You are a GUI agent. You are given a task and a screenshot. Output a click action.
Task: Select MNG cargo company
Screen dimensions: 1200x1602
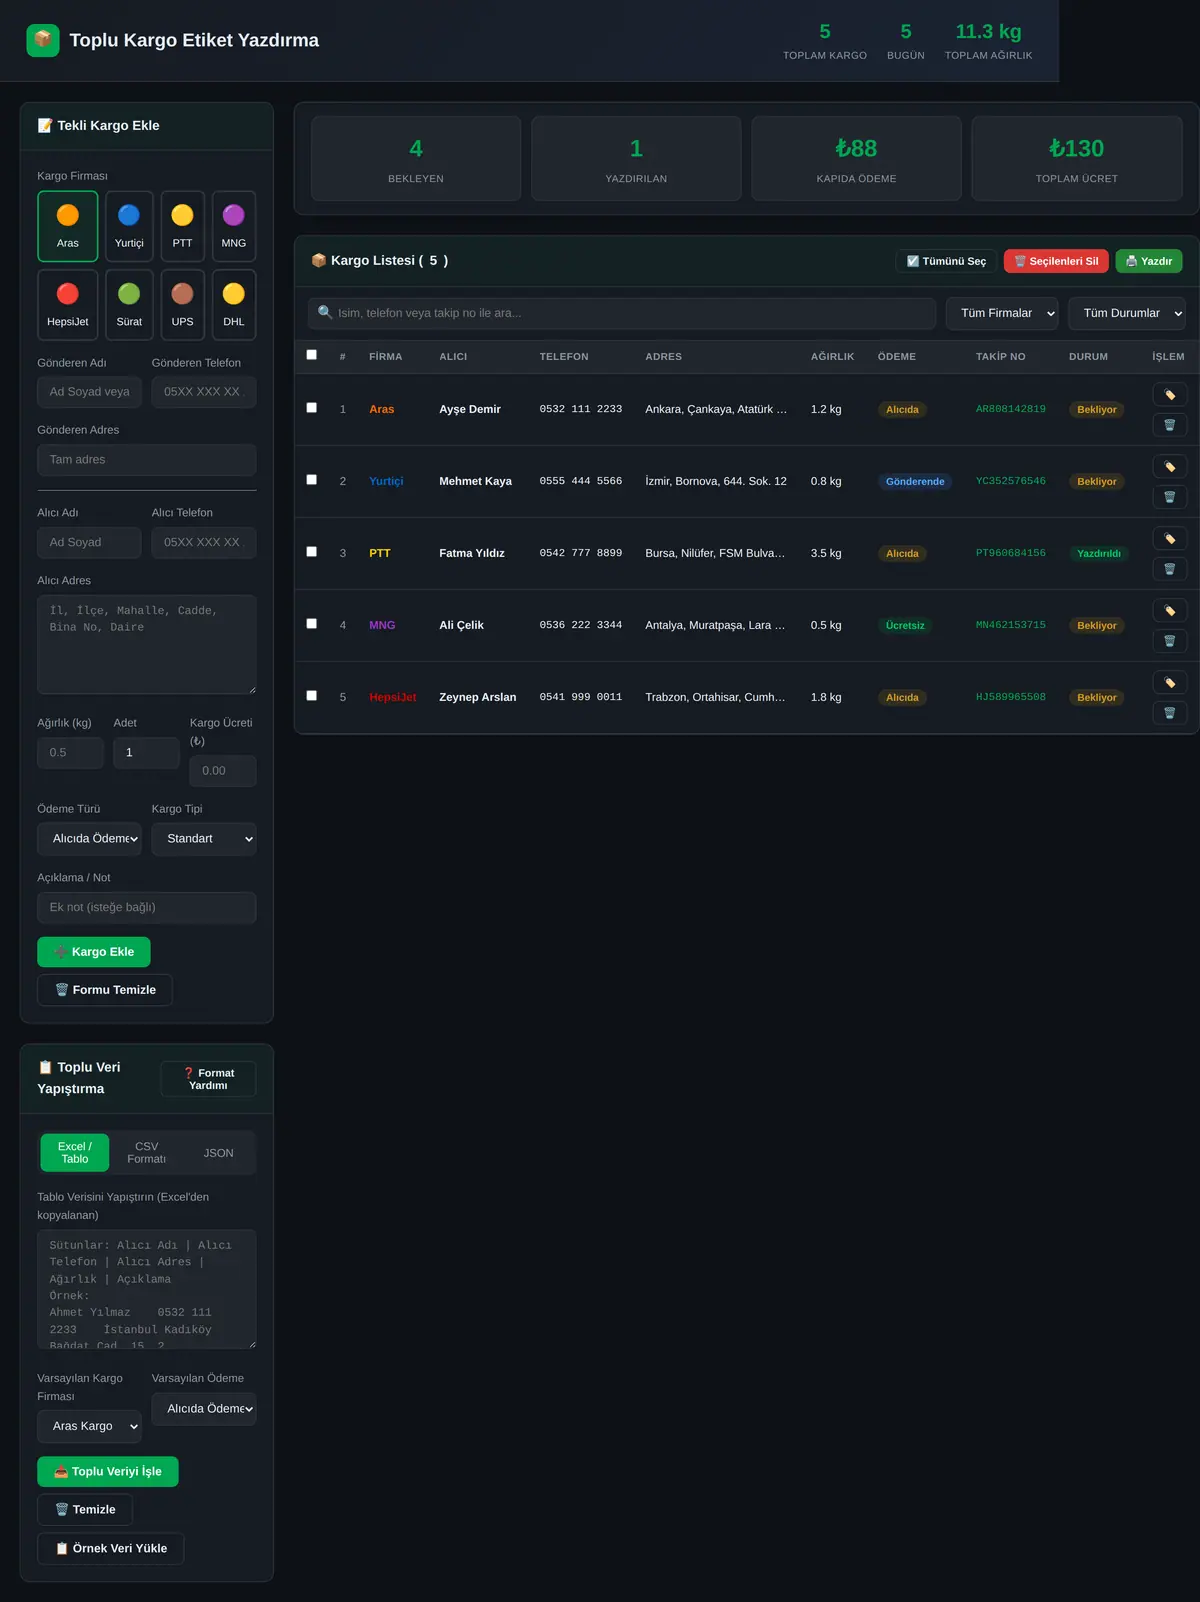[234, 226]
